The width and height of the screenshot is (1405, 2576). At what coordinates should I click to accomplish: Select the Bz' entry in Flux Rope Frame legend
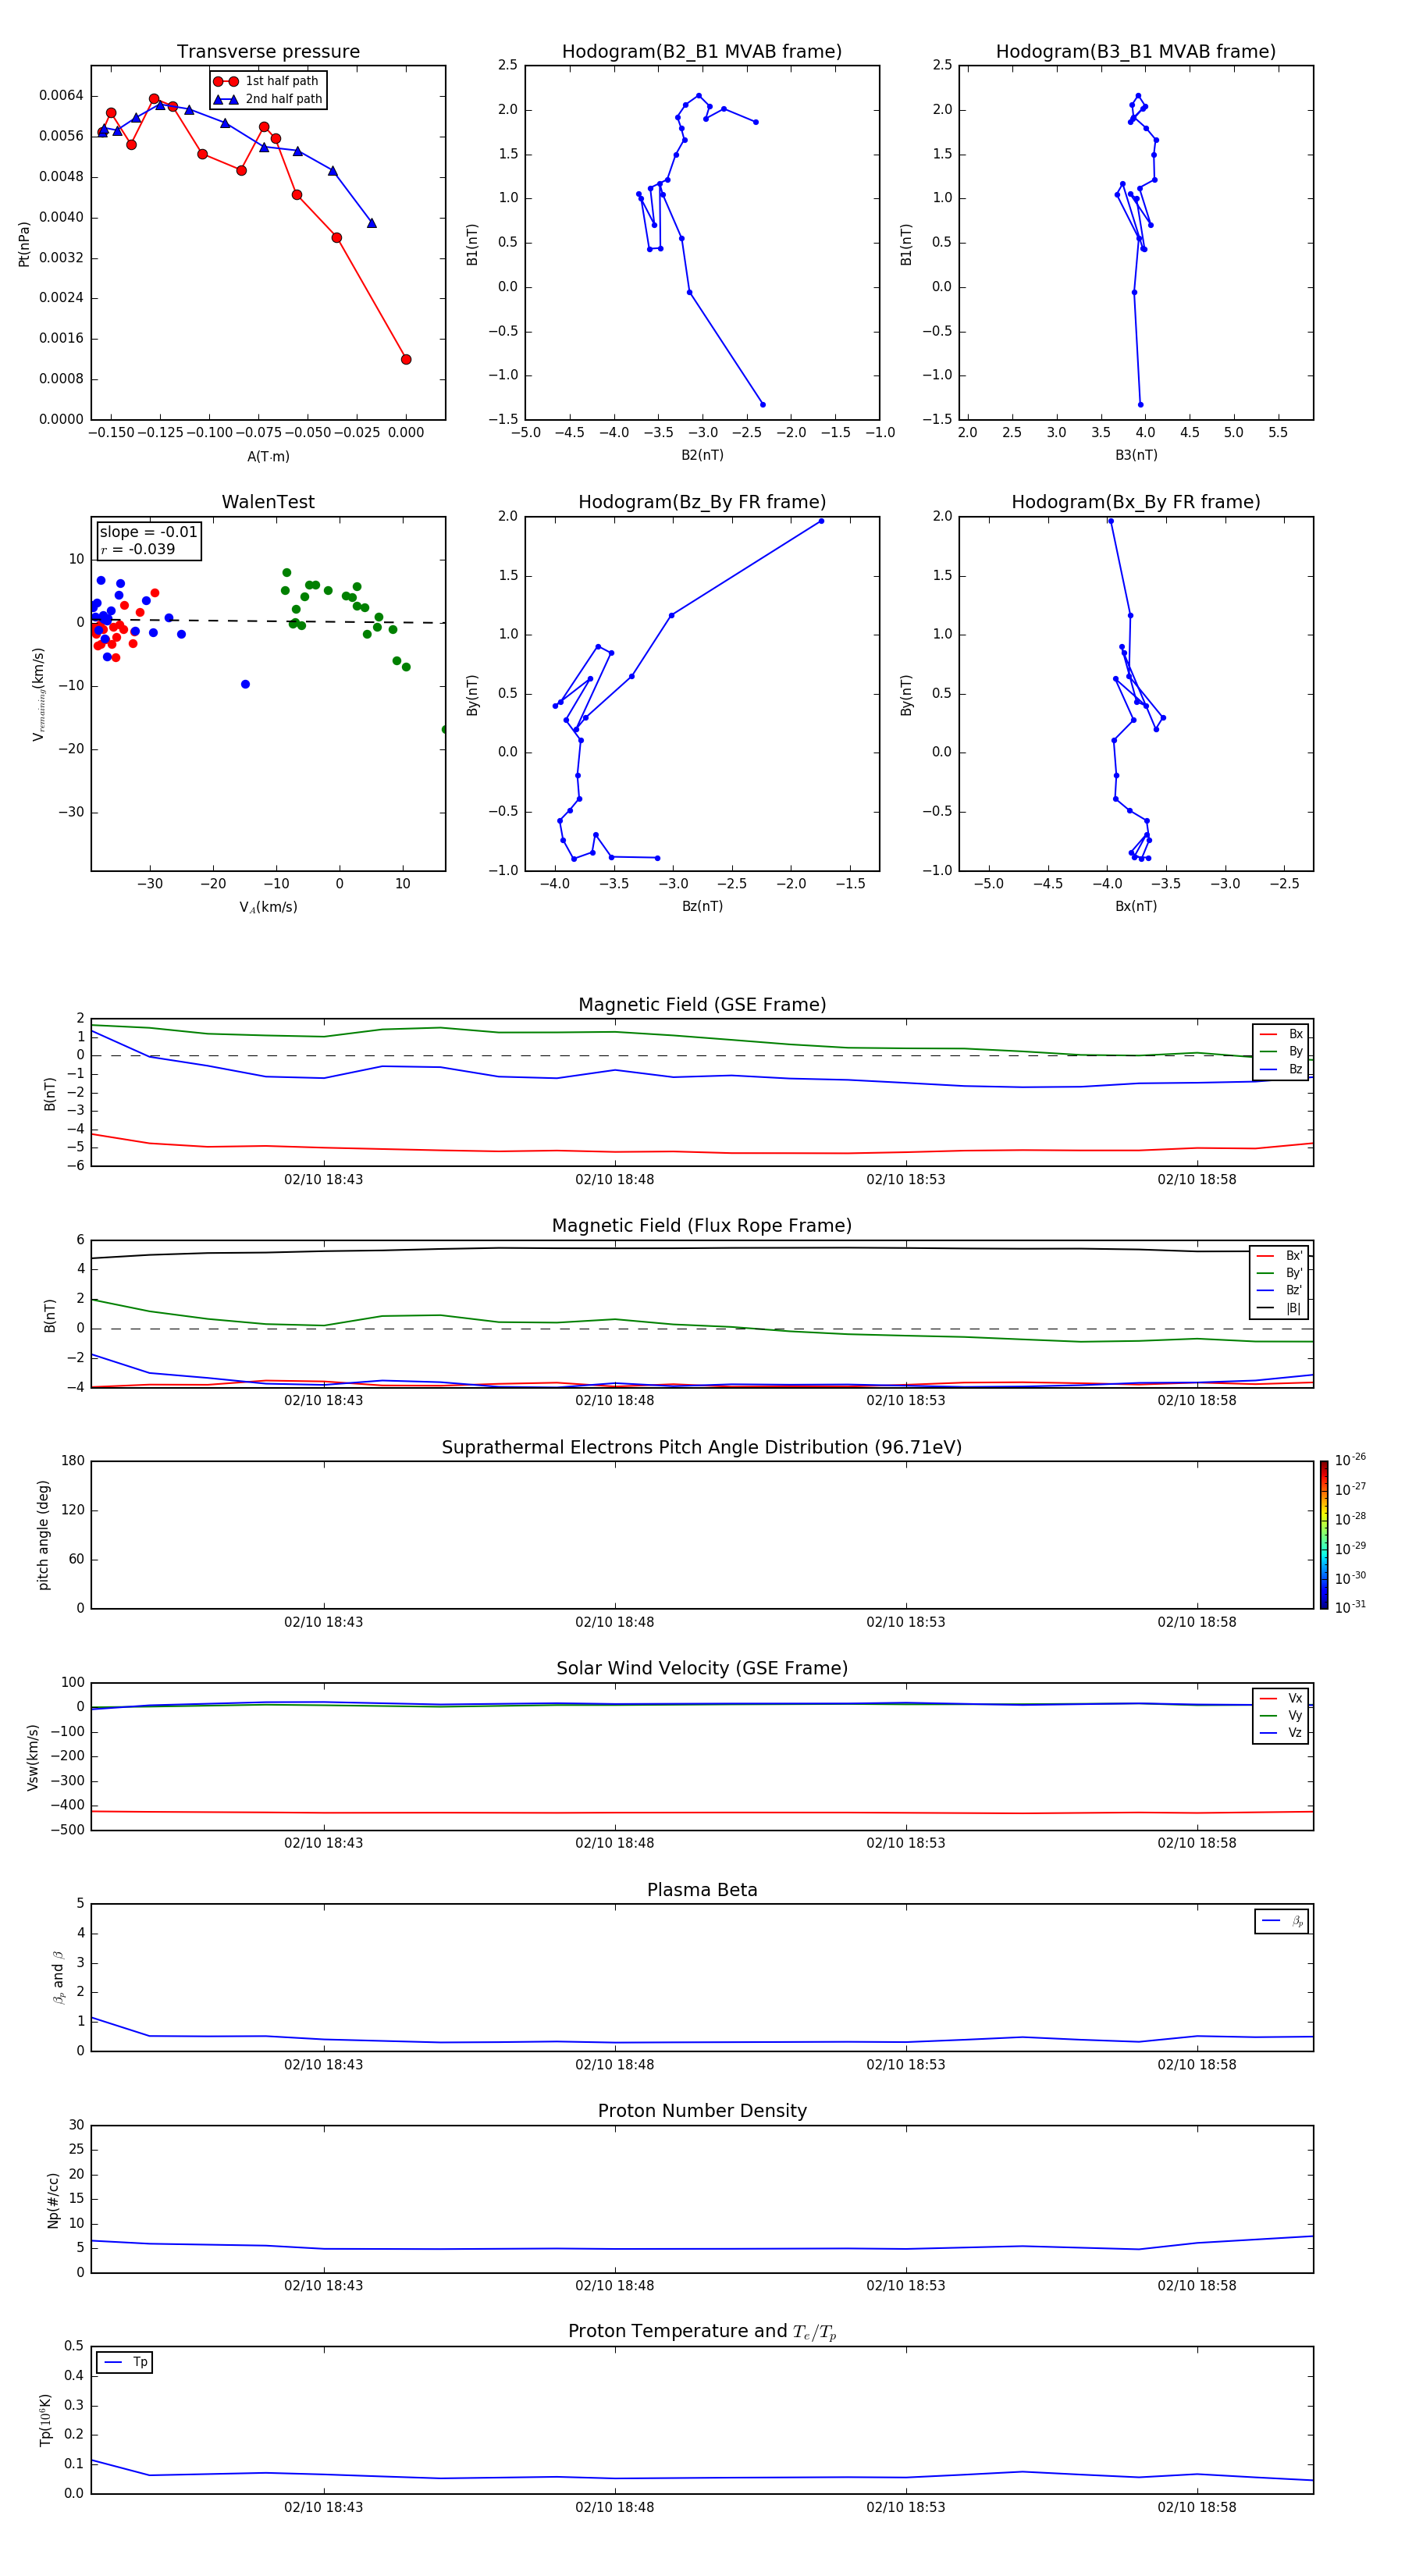pyautogui.click(x=1279, y=1290)
